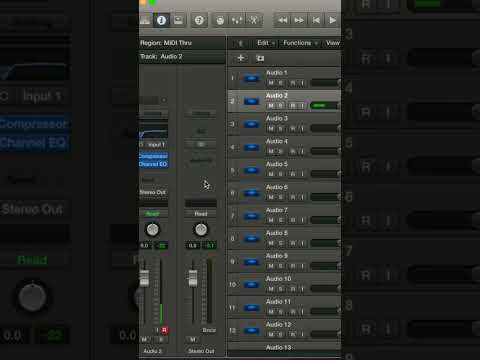Mute the Audio 10 track
Image resolution: width=480 pixels, height=360 pixels.
pyautogui.click(x=271, y=289)
